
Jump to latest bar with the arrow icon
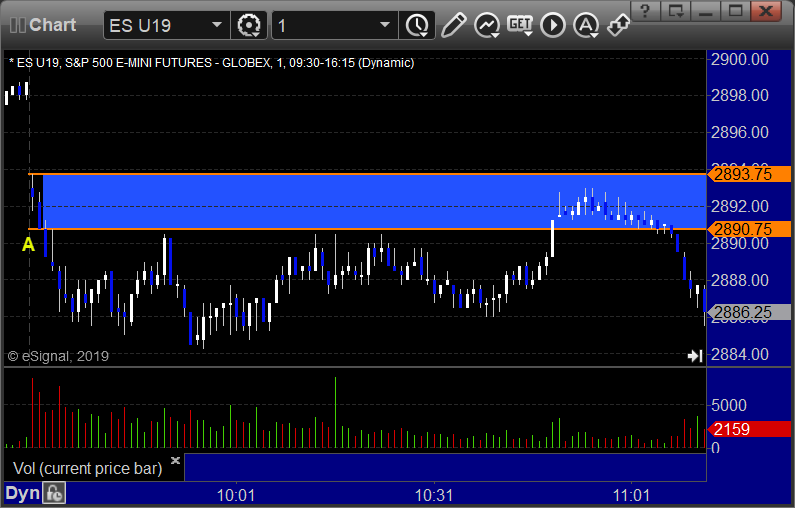coord(695,356)
